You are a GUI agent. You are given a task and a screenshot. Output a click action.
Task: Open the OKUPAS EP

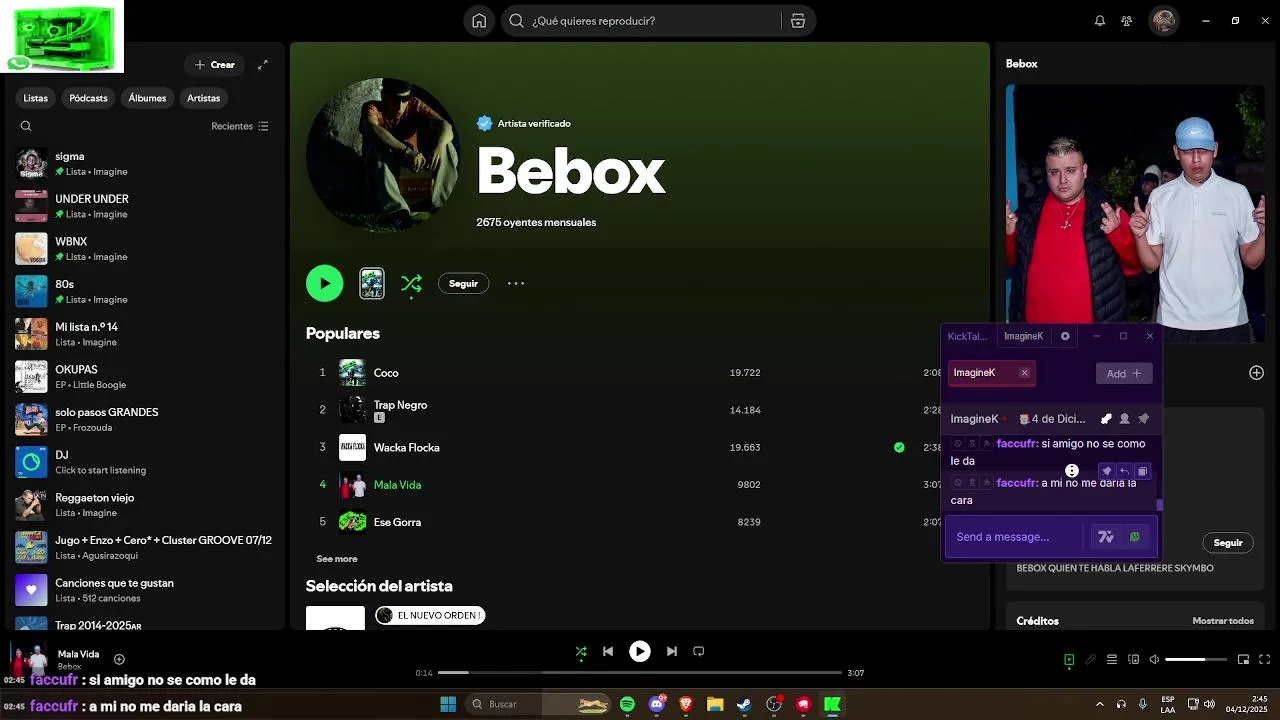(x=143, y=377)
